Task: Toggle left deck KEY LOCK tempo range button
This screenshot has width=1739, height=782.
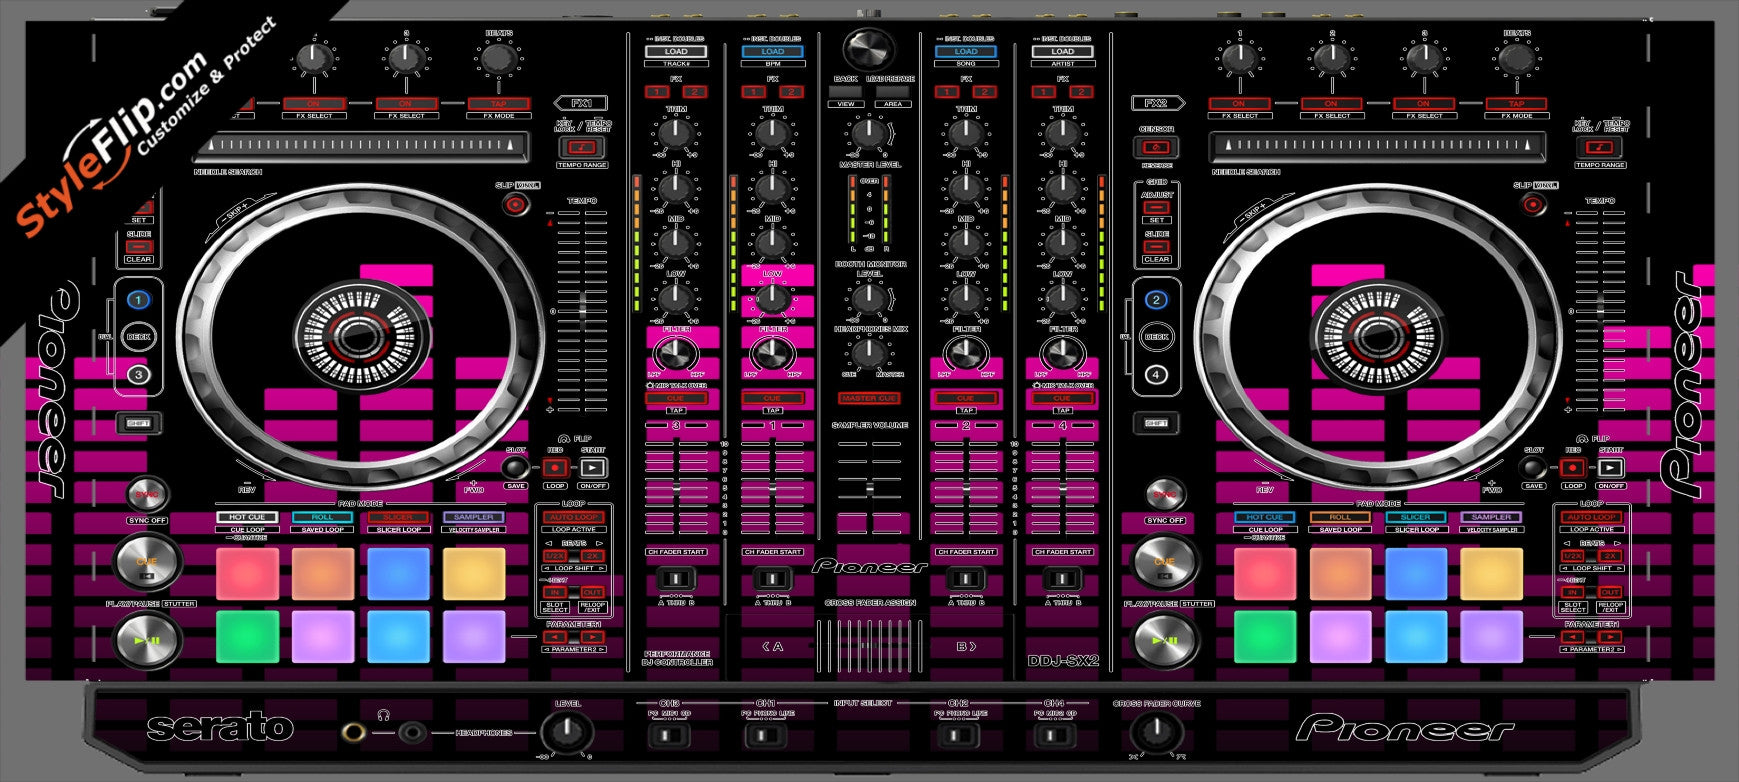Action: click(x=582, y=147)
